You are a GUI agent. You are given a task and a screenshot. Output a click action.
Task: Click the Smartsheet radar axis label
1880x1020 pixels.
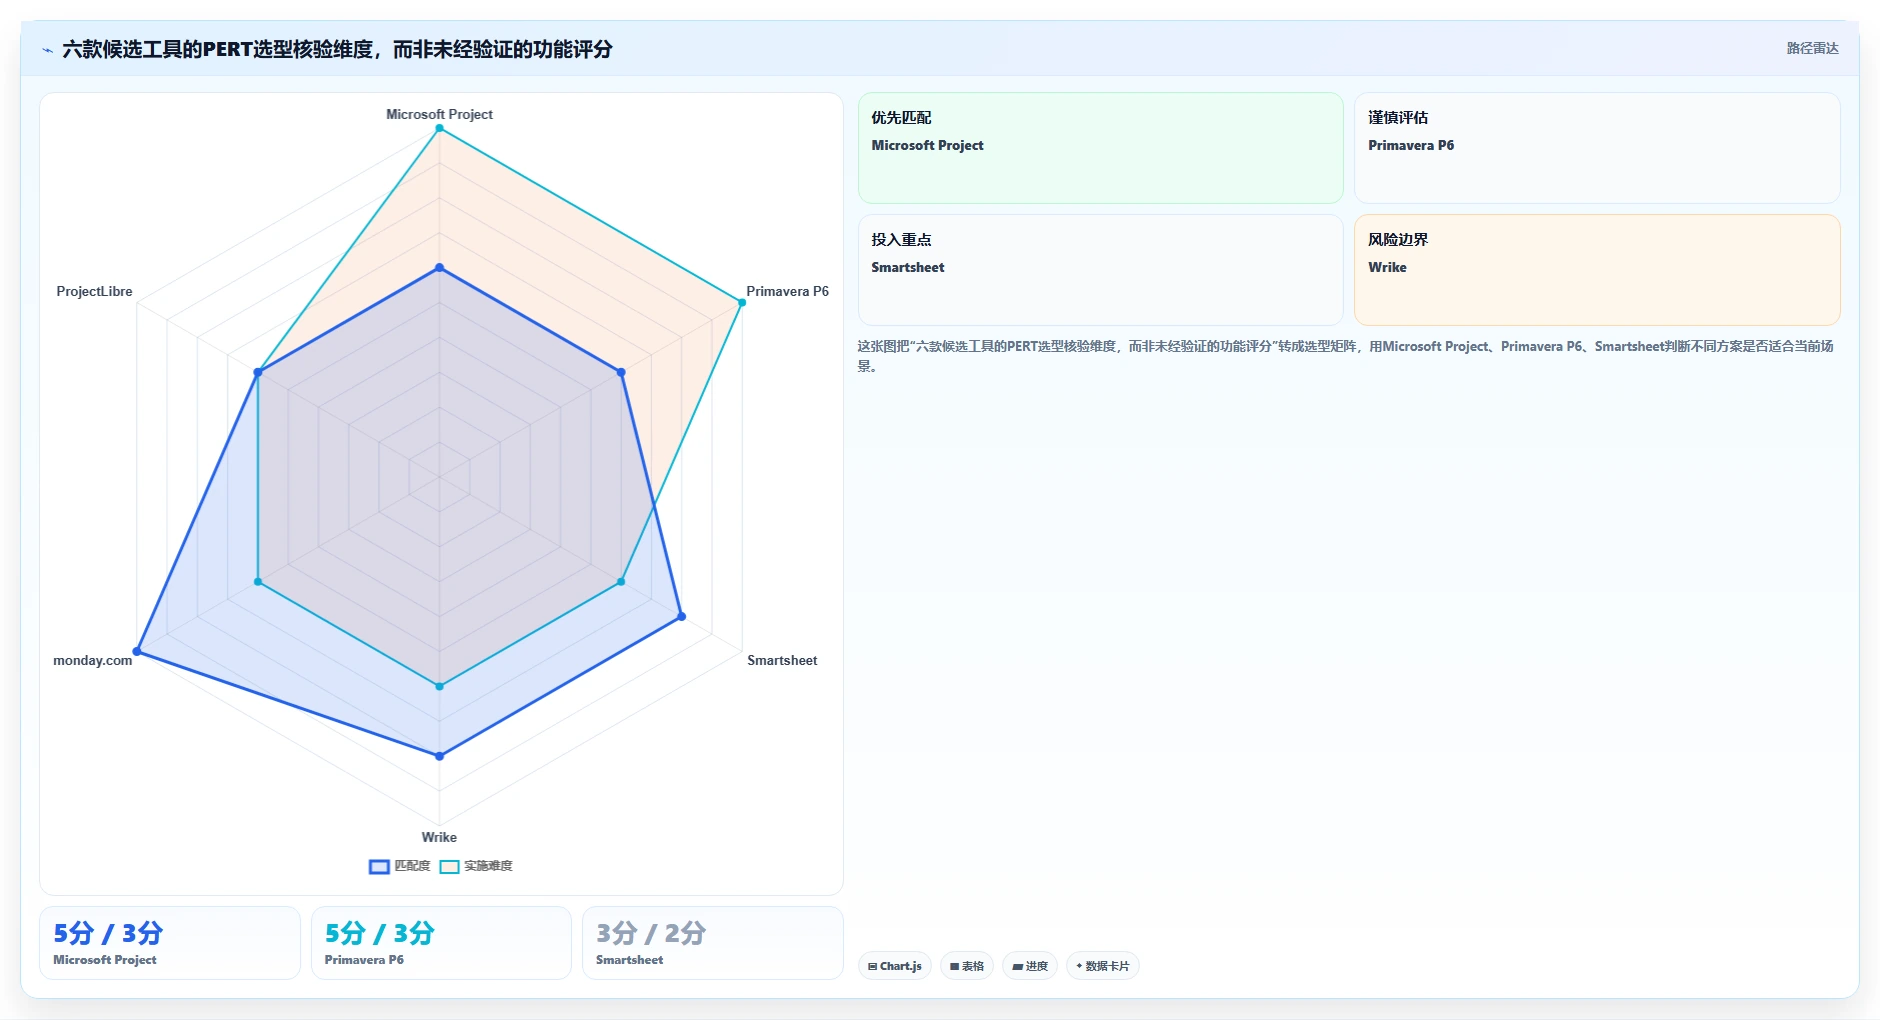782,660
